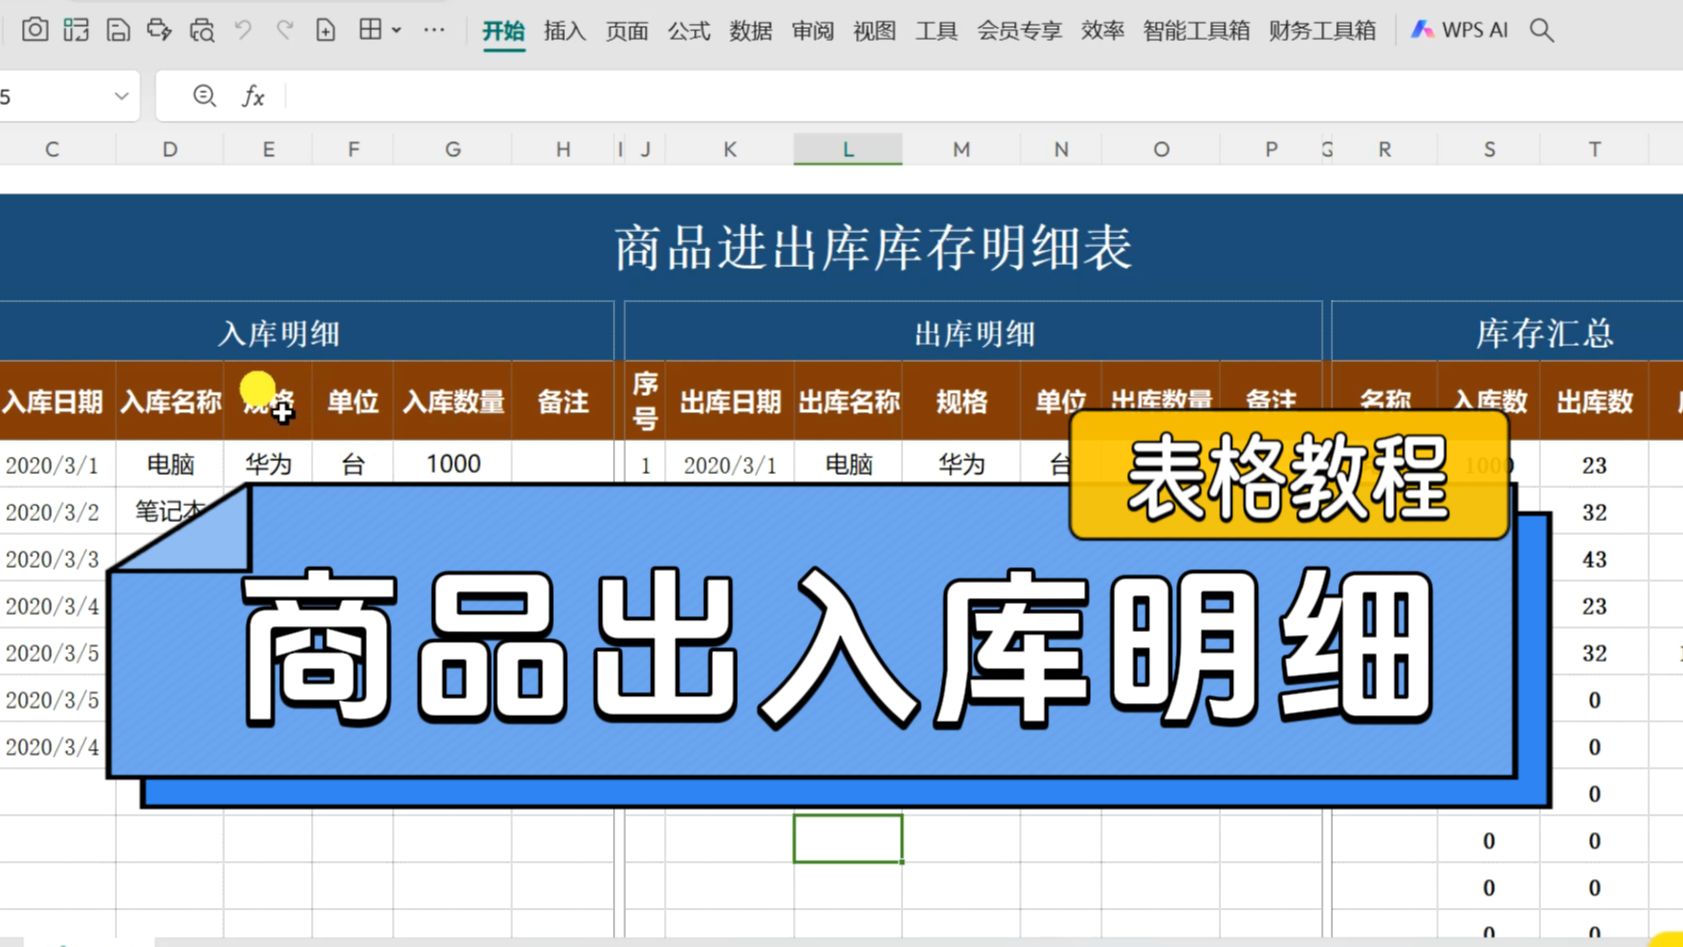Viewport: 1683px width, 947px height.
Task: Create a new document with page-plus icon
Action: click(326, 30)
